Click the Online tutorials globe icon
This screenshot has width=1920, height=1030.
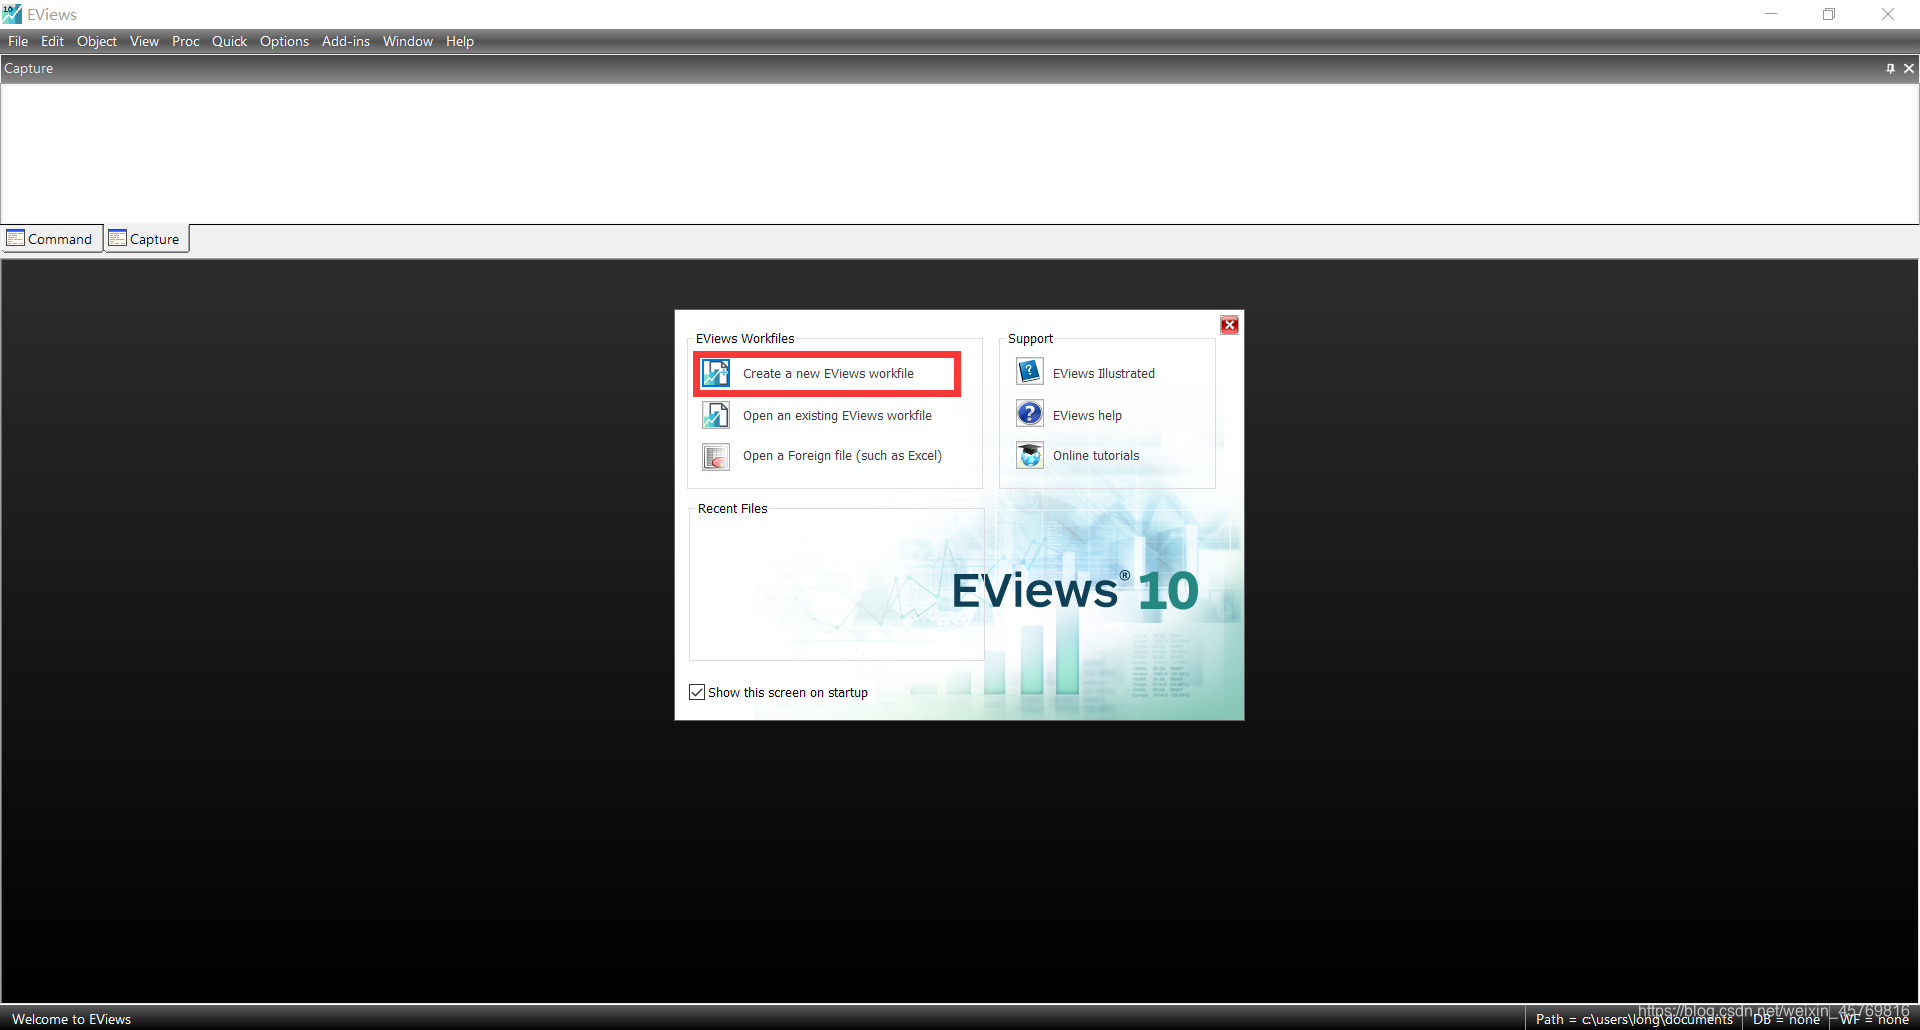[1030, 456]
